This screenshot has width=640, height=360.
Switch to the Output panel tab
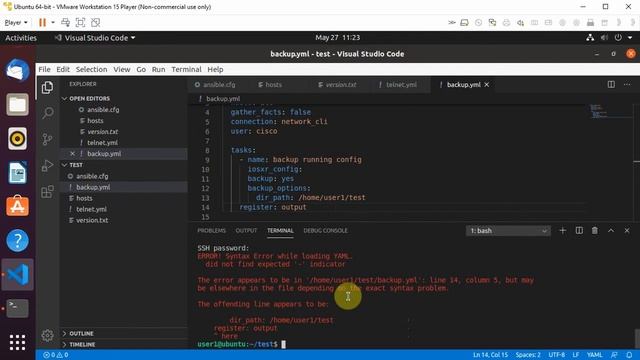pos(246,231)
